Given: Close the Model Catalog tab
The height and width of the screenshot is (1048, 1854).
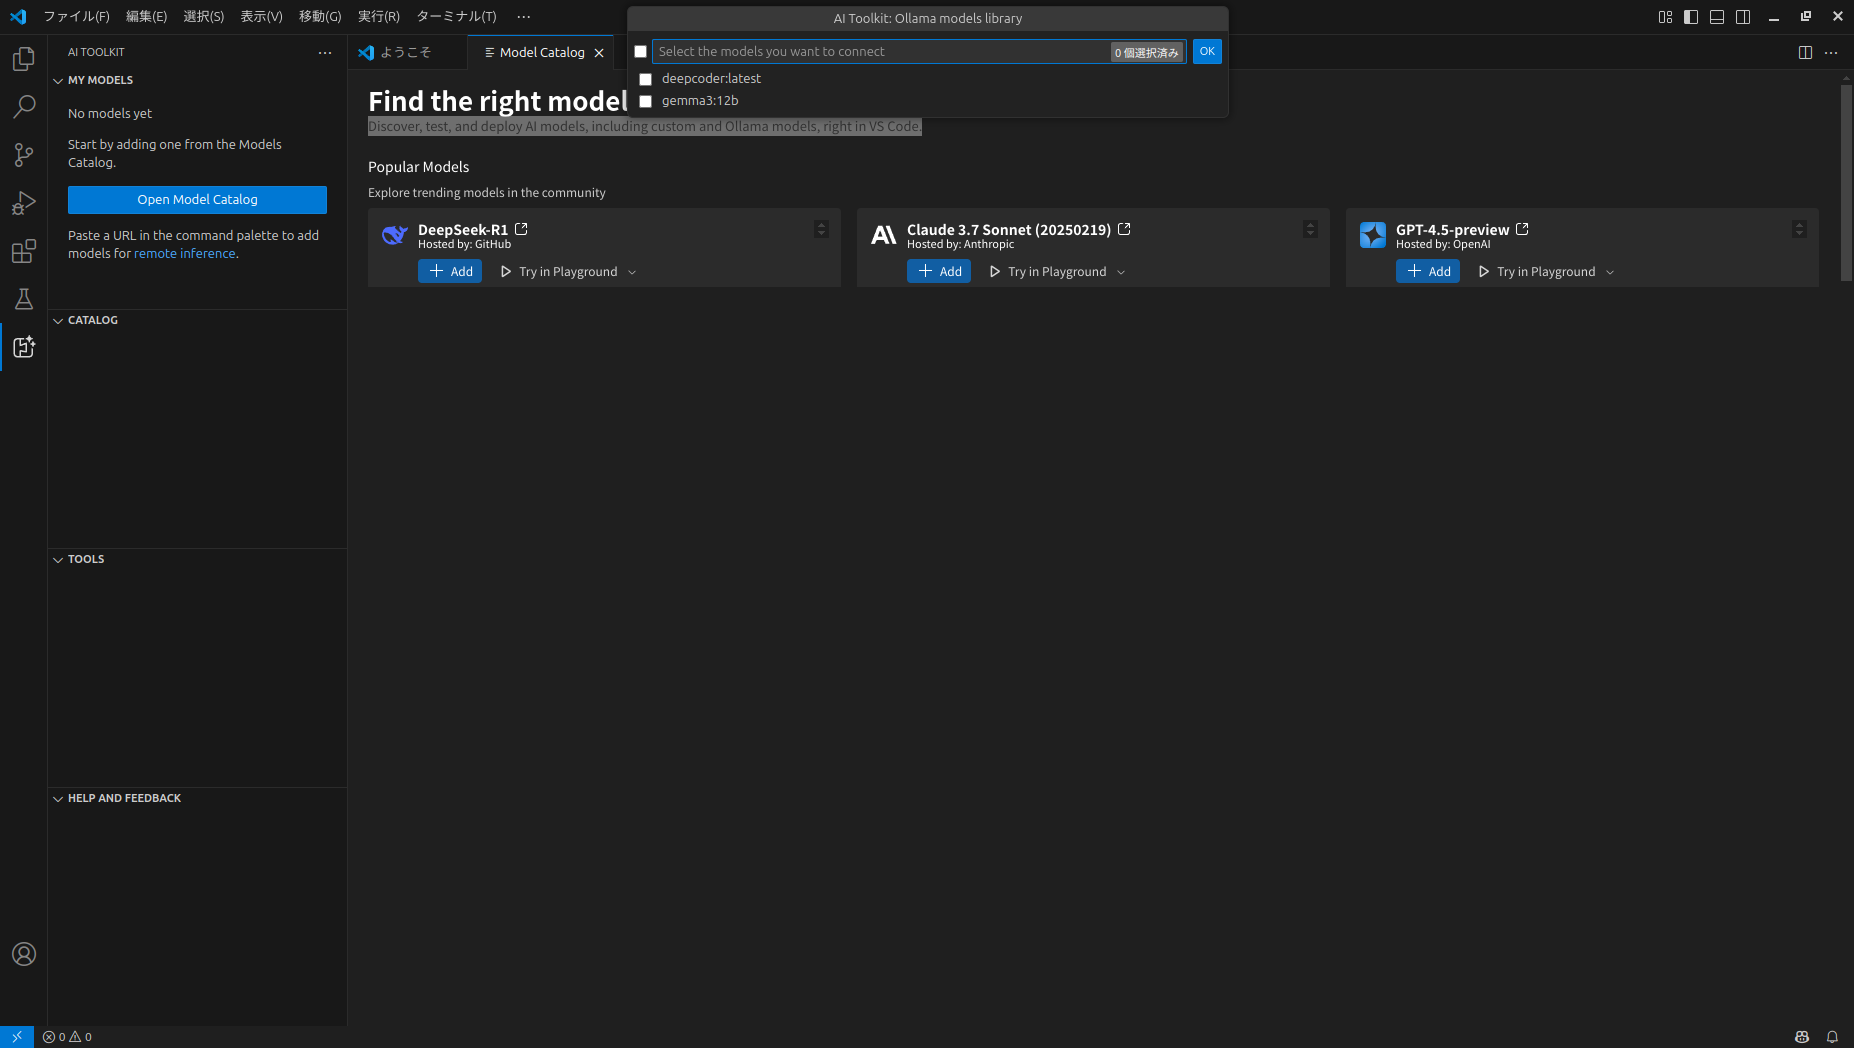Looking at the screenshot, I should point(599,53).
